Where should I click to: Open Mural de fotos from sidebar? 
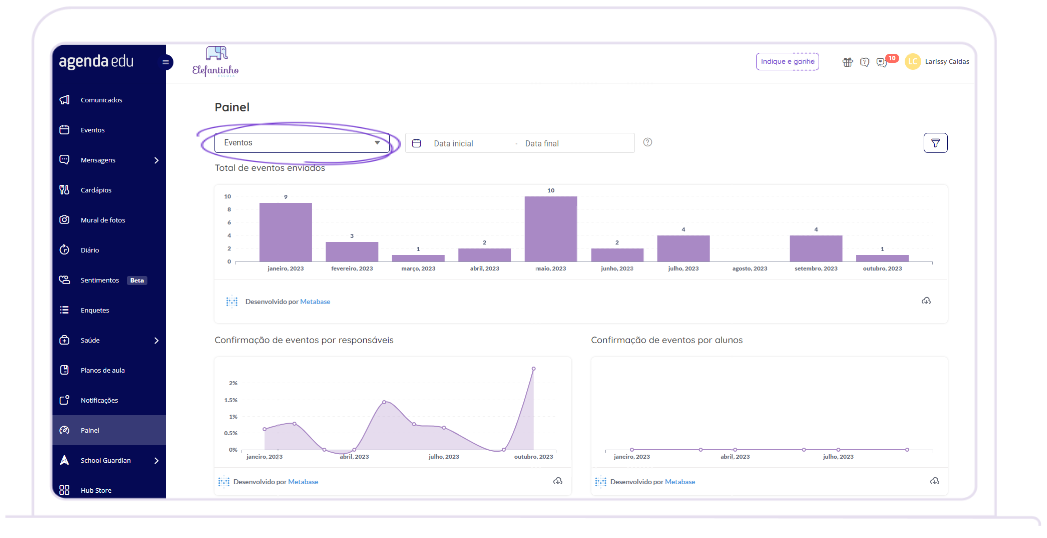tap(102, 220)
